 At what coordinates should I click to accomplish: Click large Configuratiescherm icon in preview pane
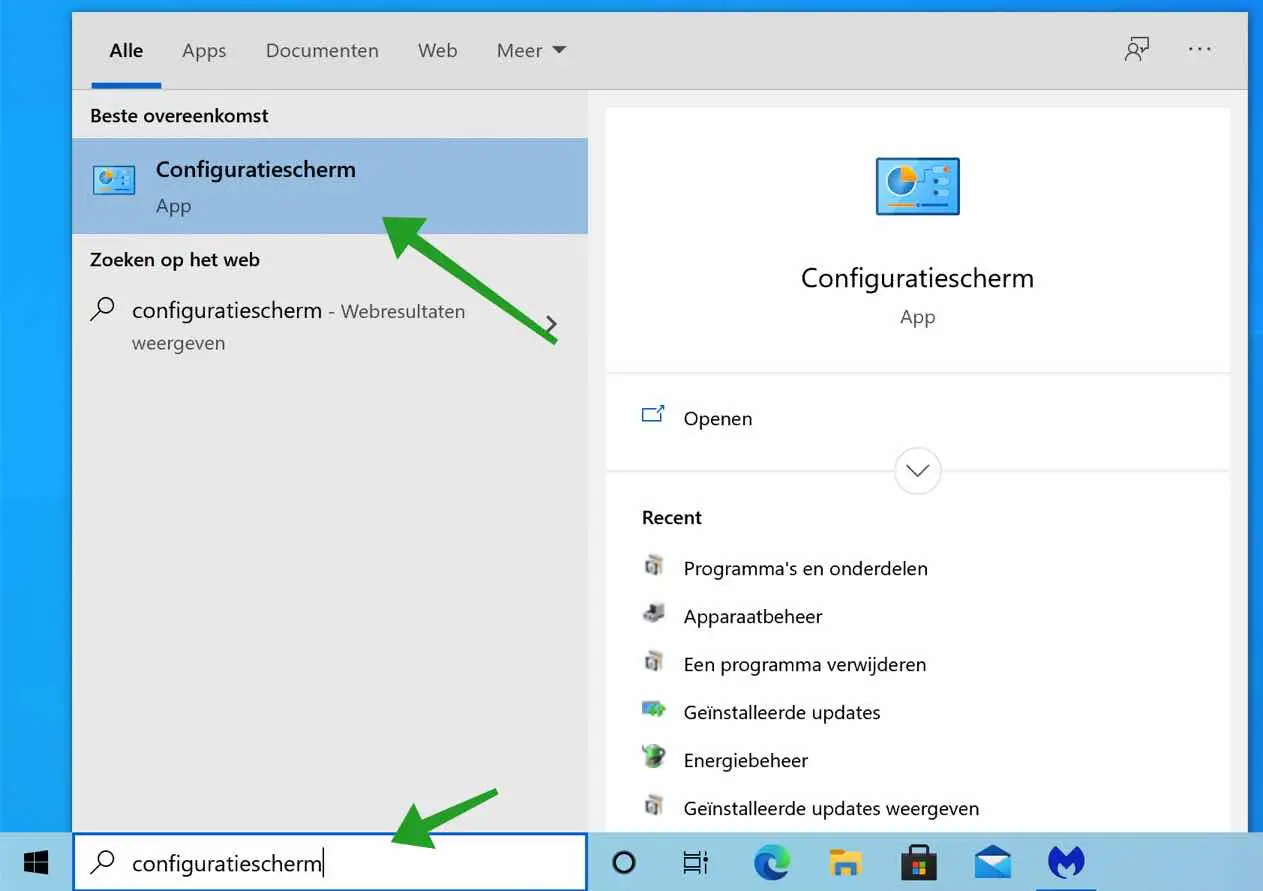click(x=917, y=186)
